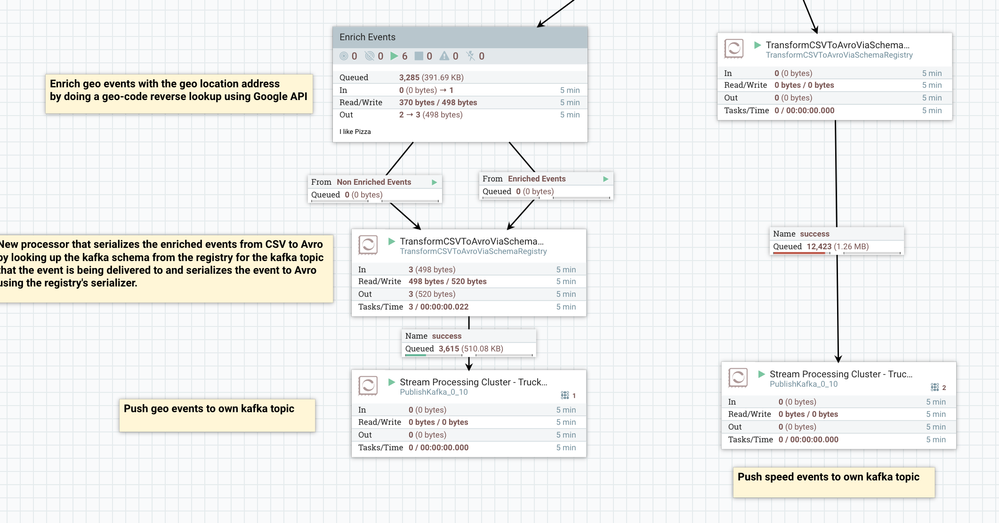Screen dimensions: 999x523
Task: Click the port status arrow on Enriched Events connection
Action: [x=606, y=179]
